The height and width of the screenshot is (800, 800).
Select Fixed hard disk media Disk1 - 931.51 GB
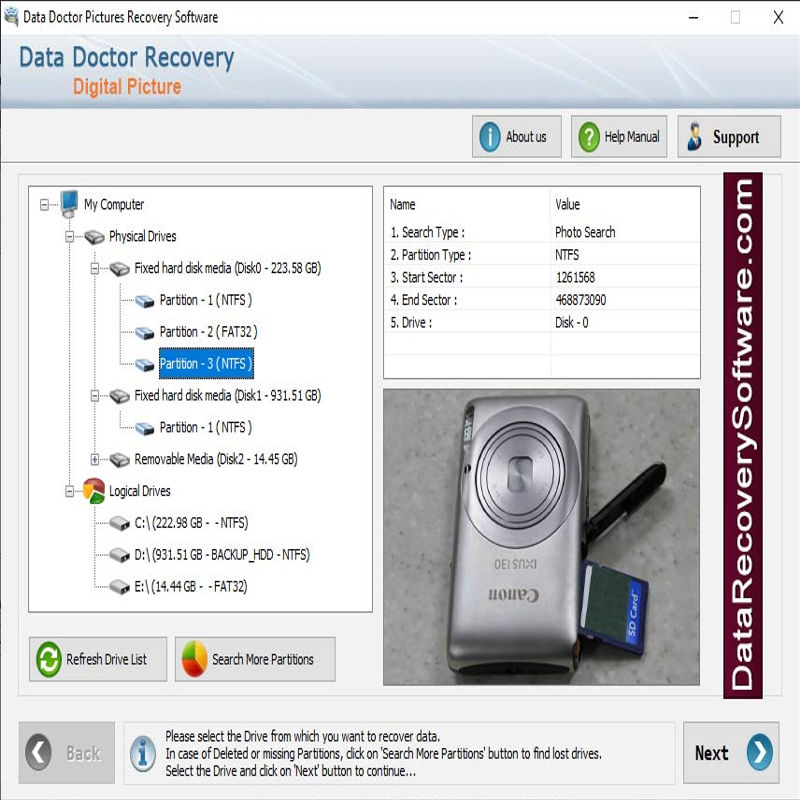[228, 396]
